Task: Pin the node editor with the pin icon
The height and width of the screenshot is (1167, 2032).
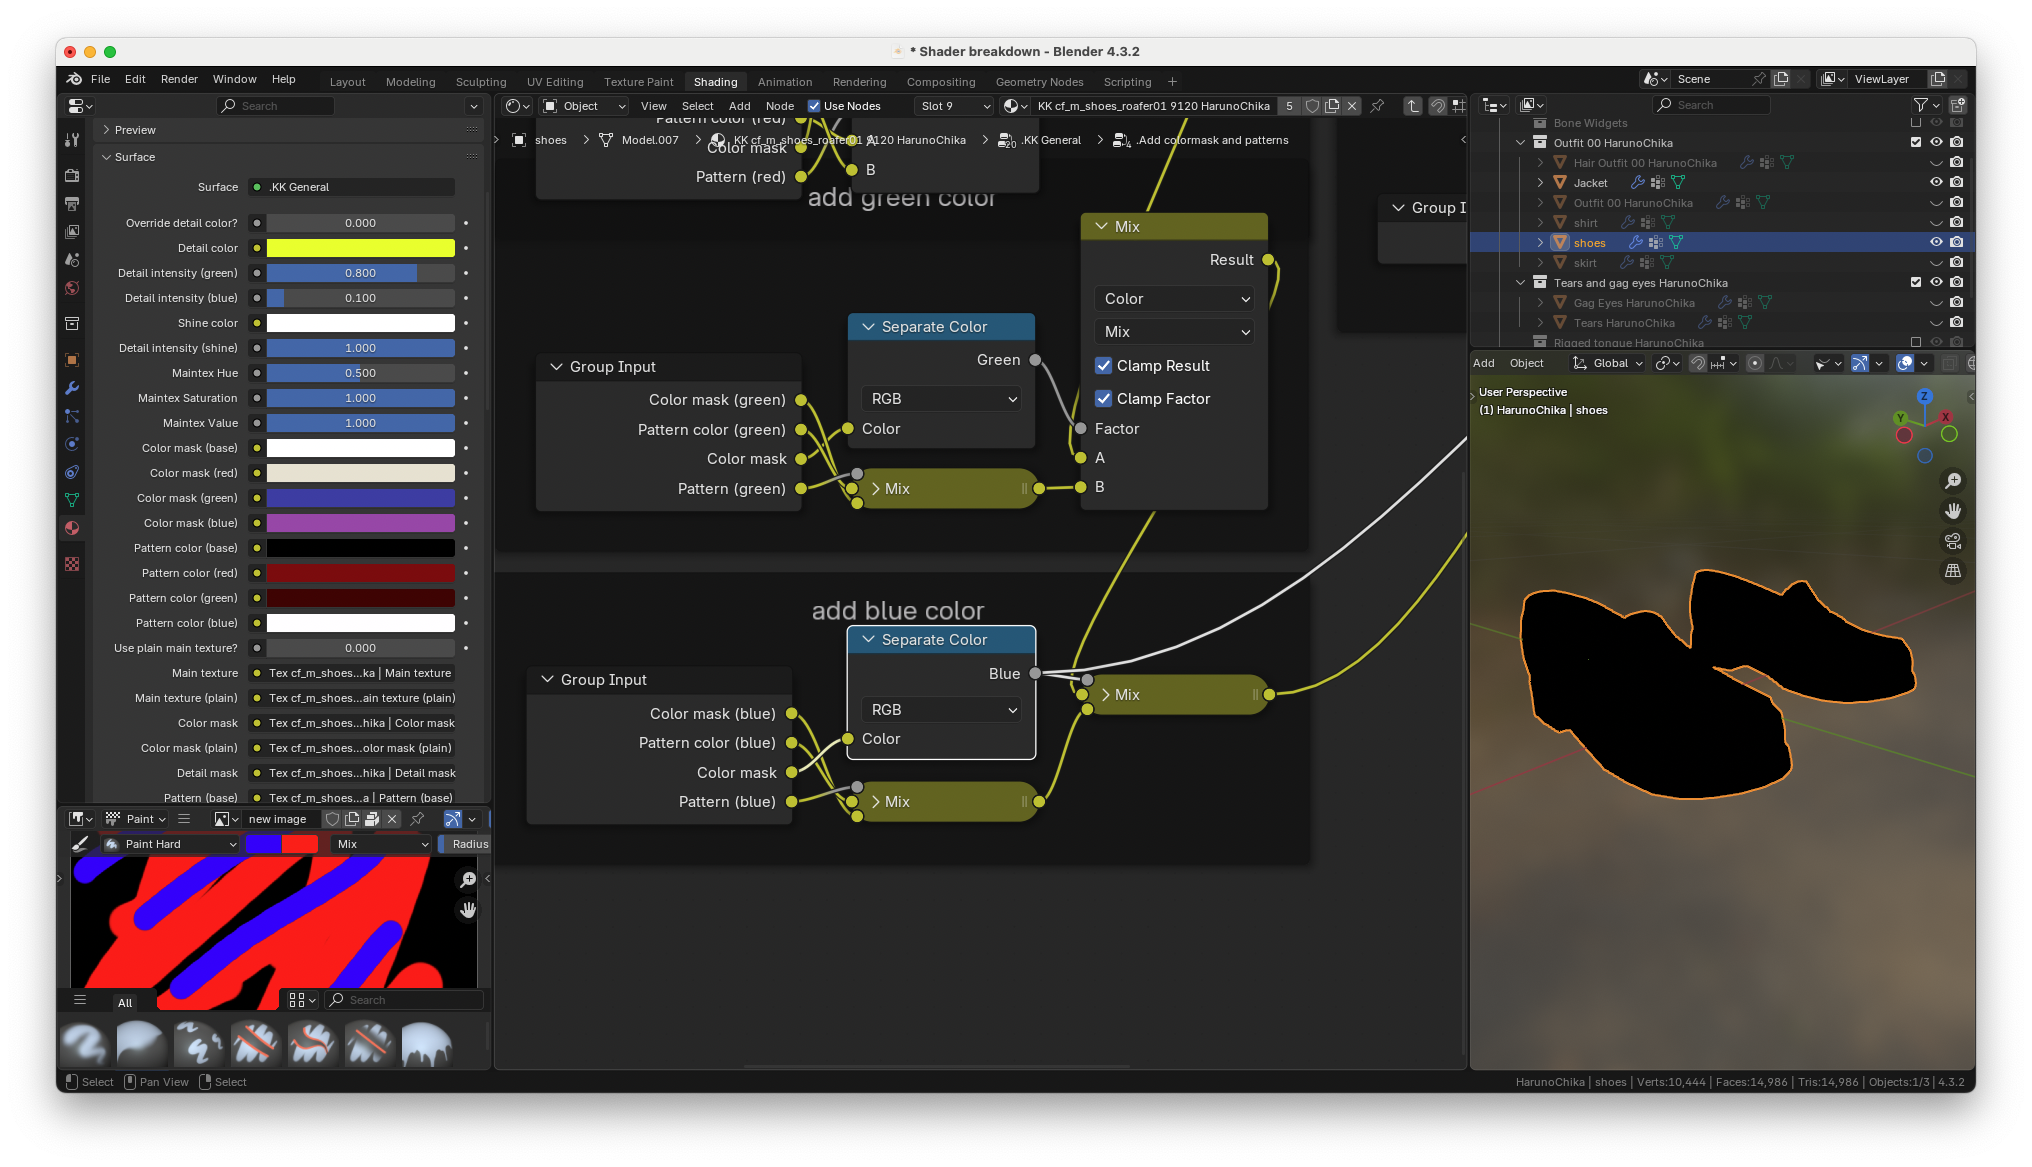Action: (1377, 106)
